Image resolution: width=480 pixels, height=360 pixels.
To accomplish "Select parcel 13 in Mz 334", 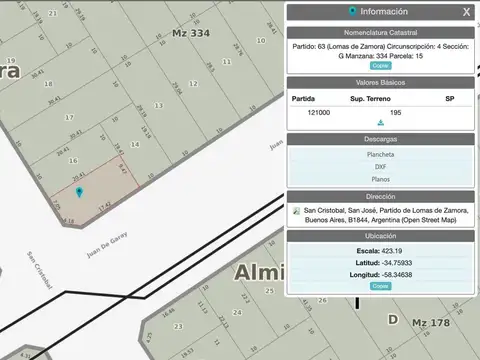I will pos(159,106).
